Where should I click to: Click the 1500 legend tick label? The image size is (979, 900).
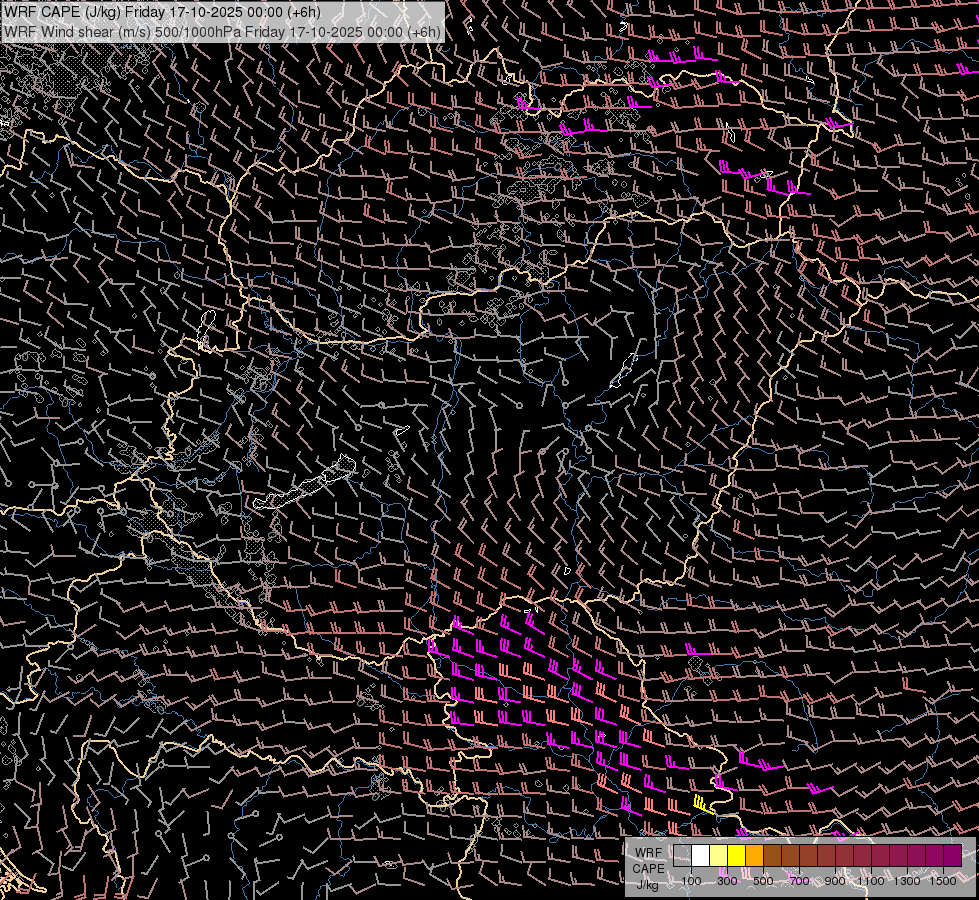tap(943, 881)
